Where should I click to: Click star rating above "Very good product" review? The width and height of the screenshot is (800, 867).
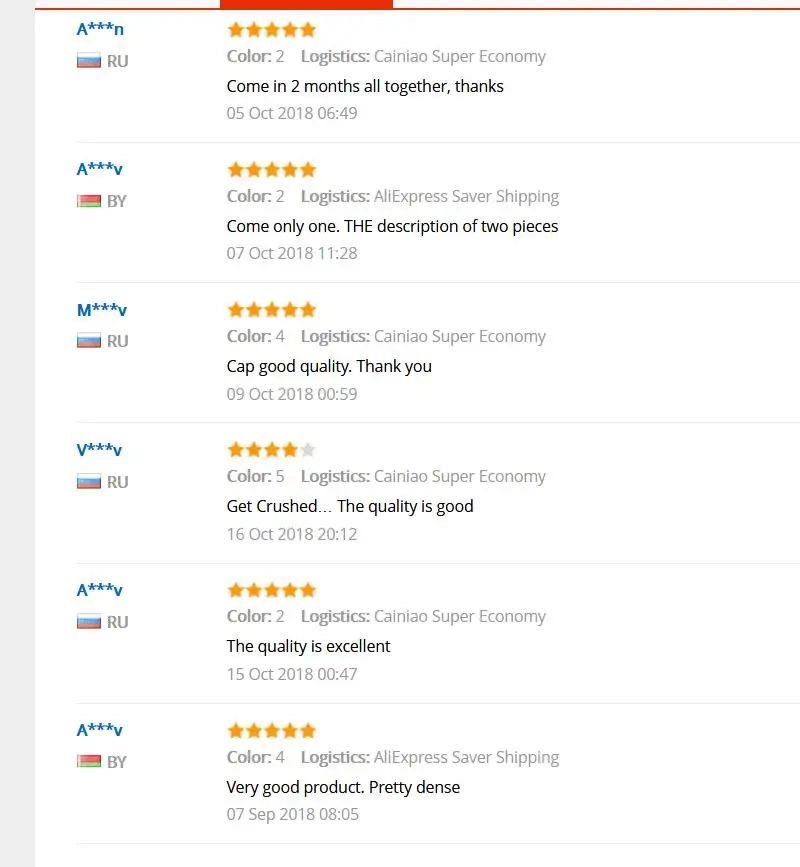tap(271, 731)
